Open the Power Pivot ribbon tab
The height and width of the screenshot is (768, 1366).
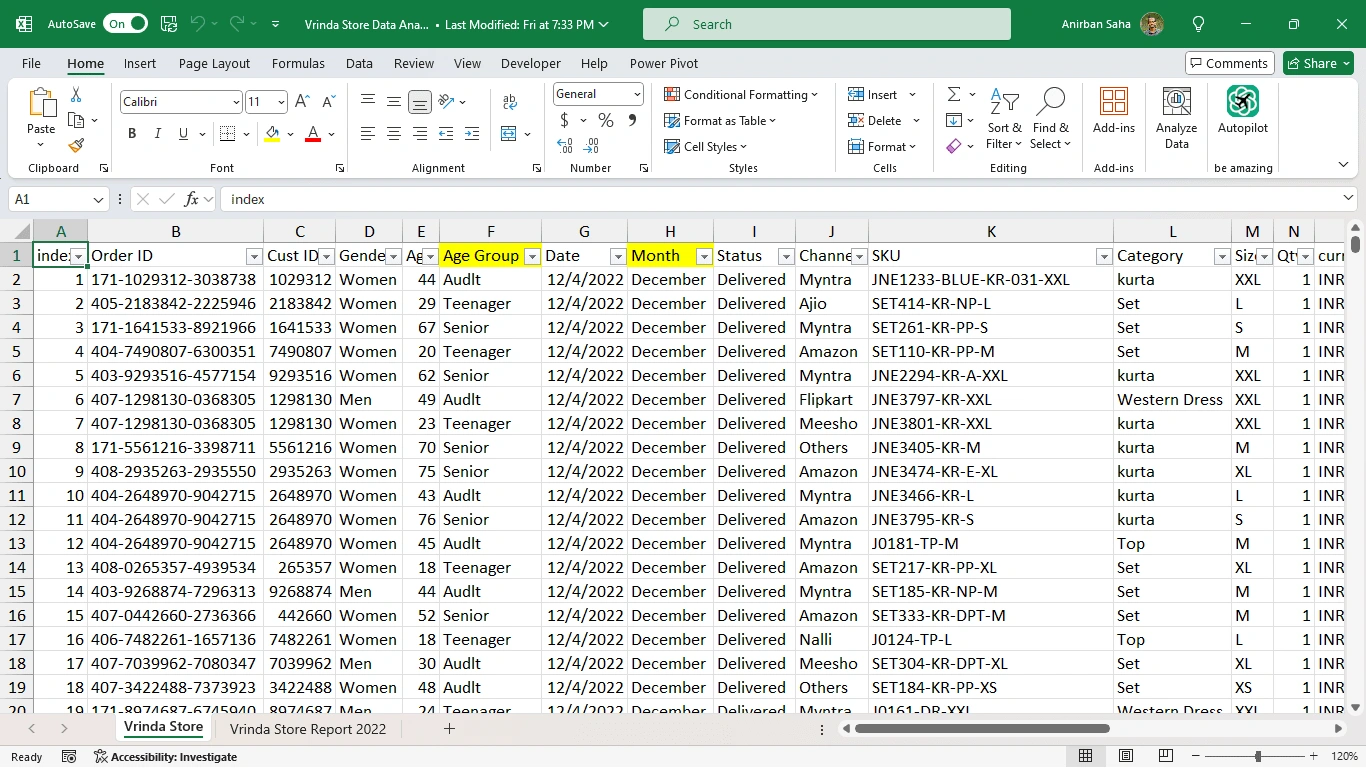pos(663,63)
